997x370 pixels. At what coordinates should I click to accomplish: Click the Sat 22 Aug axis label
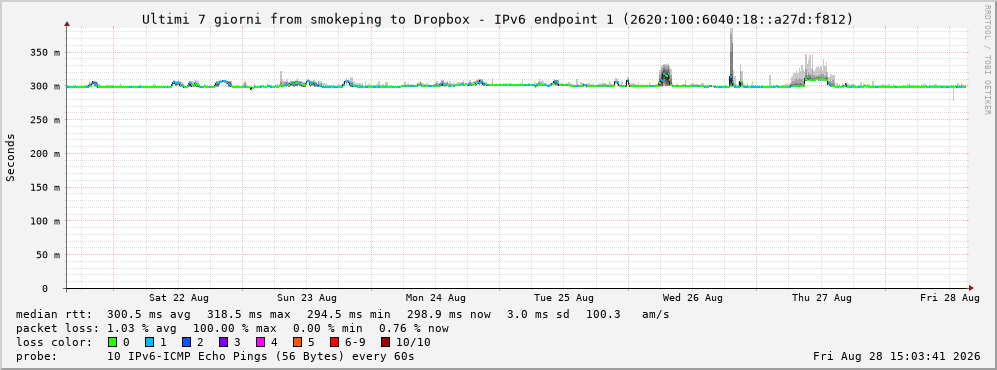click(x=179, y=298)
